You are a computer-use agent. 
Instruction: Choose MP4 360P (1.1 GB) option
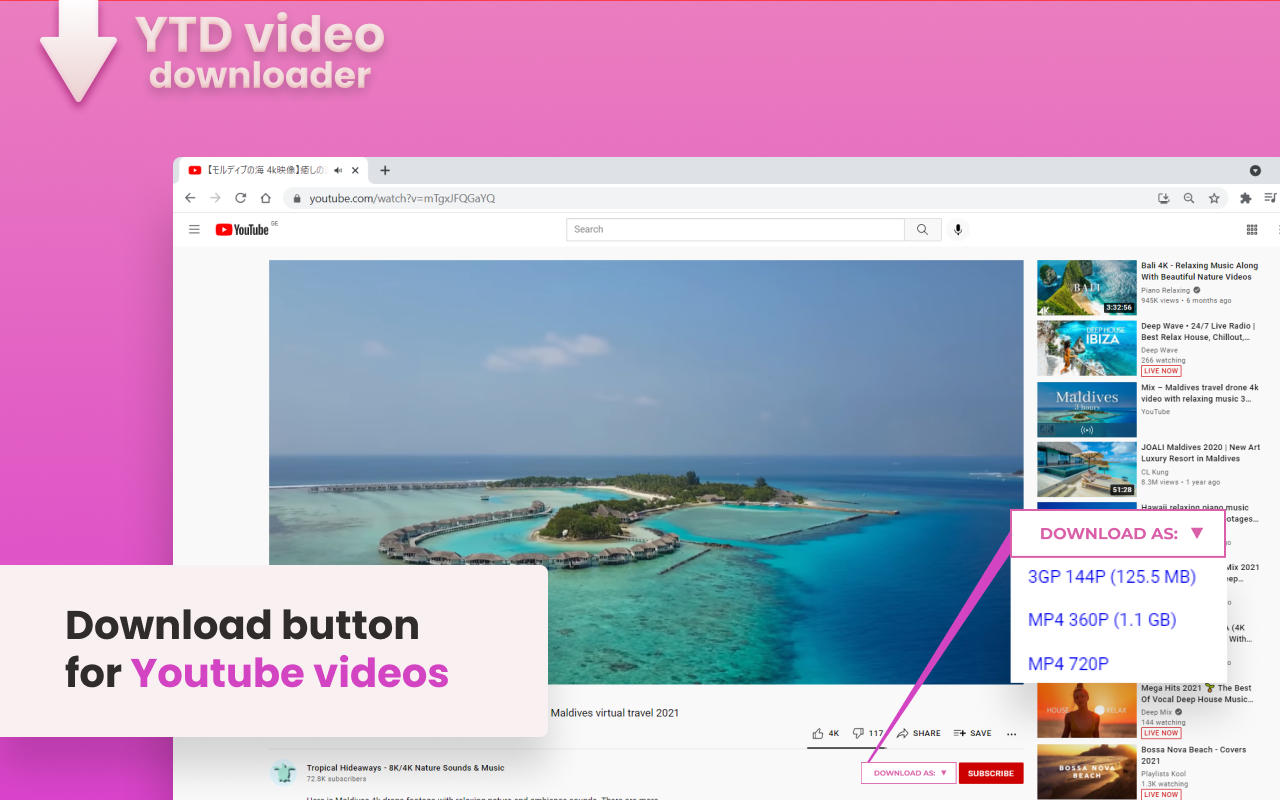point(1101,620)
